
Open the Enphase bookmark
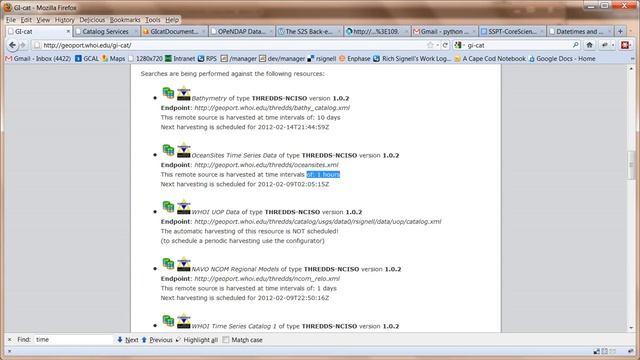click(x=354, y=59)
